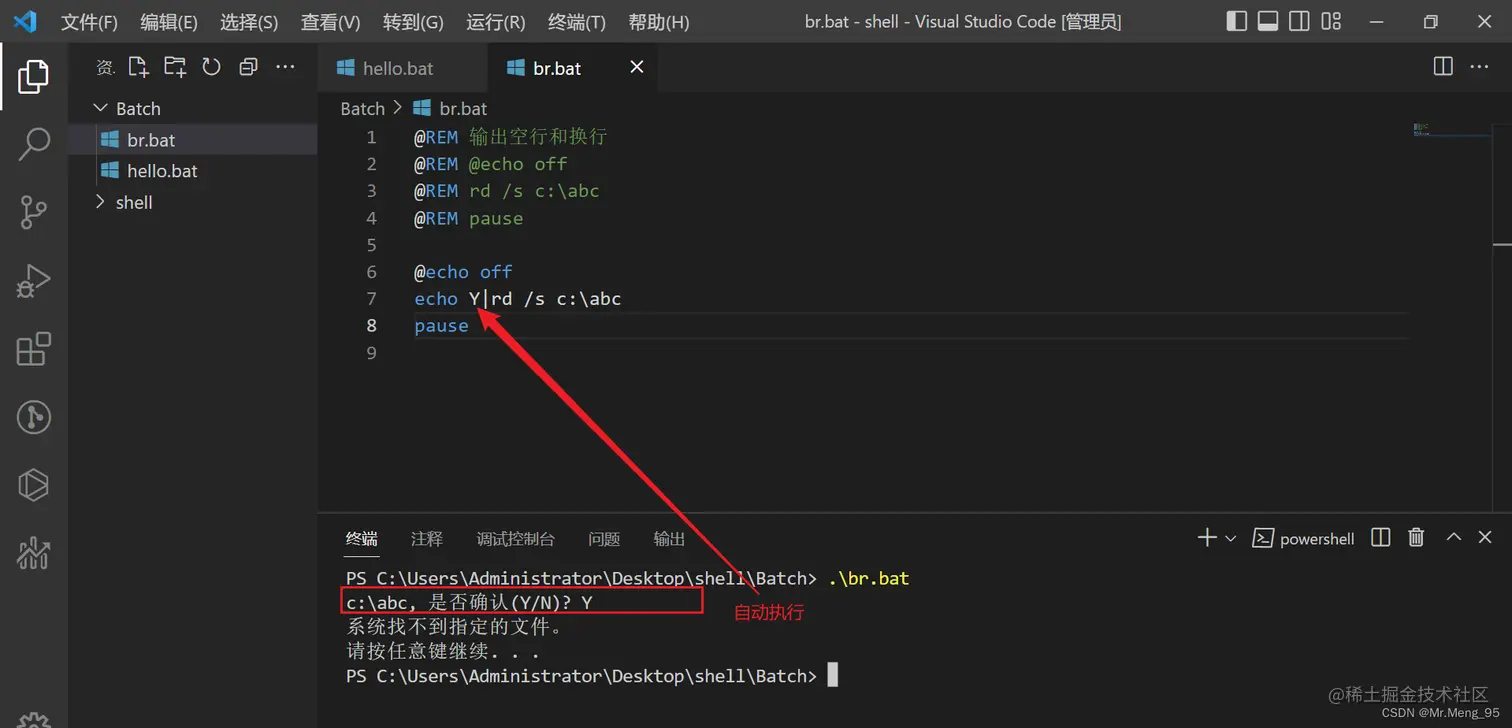Open br.bat in the Explorer tree
Screen dimensions: 1512x728
tap(192, 140)
